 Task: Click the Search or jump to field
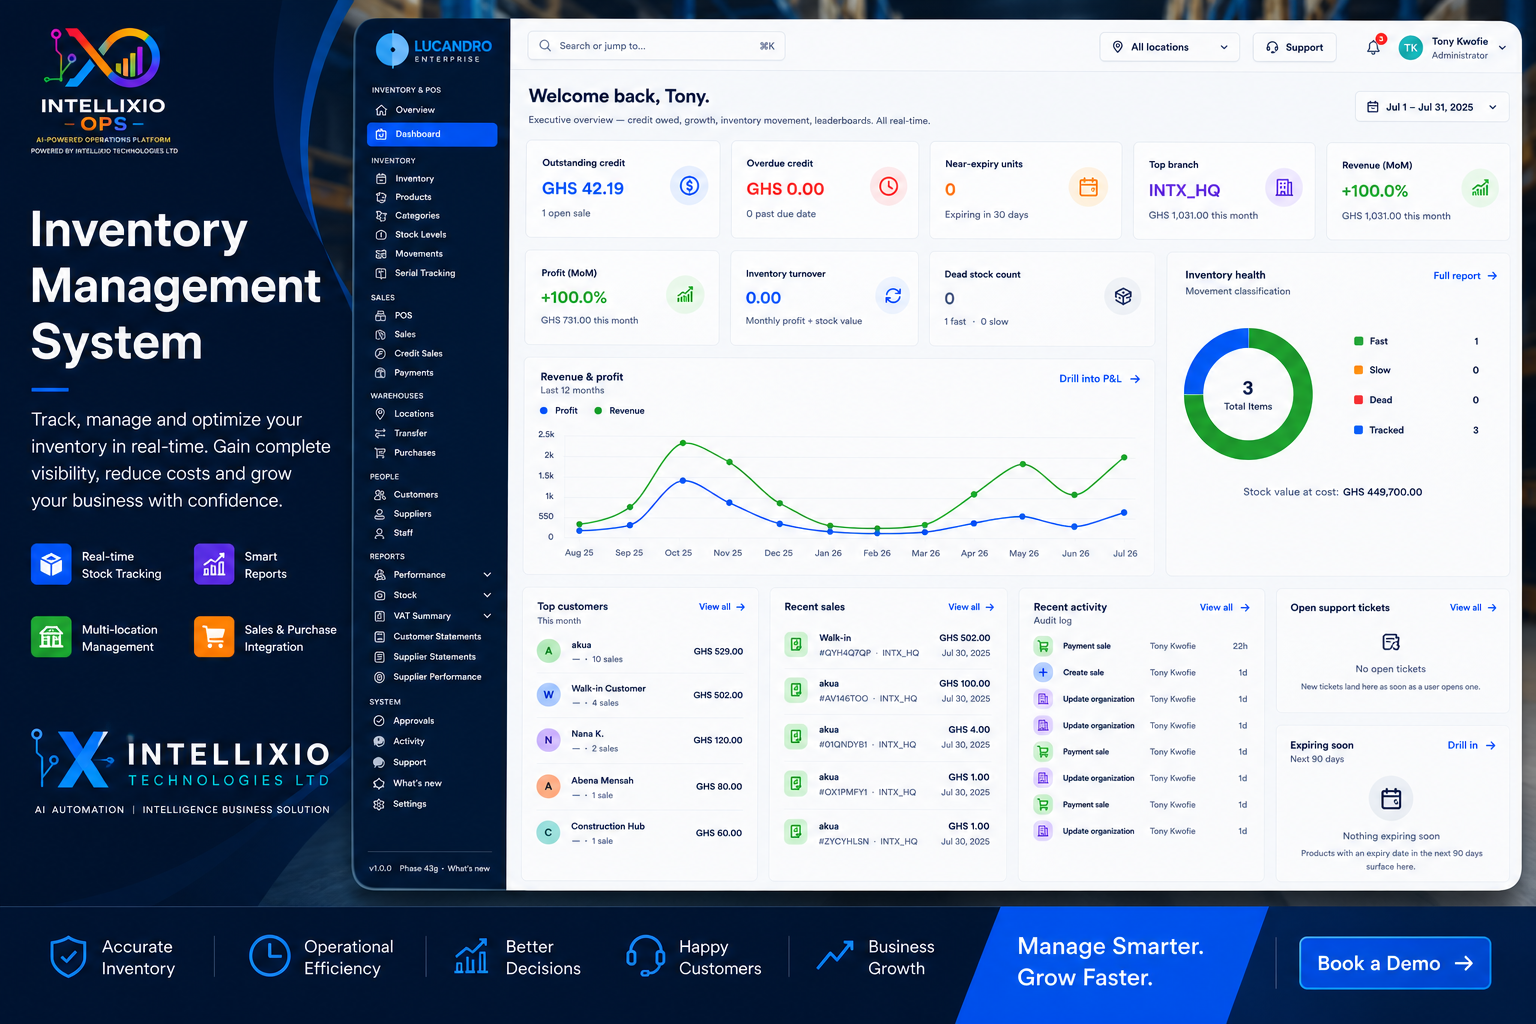pyautogui.click(x=656, y=46)
